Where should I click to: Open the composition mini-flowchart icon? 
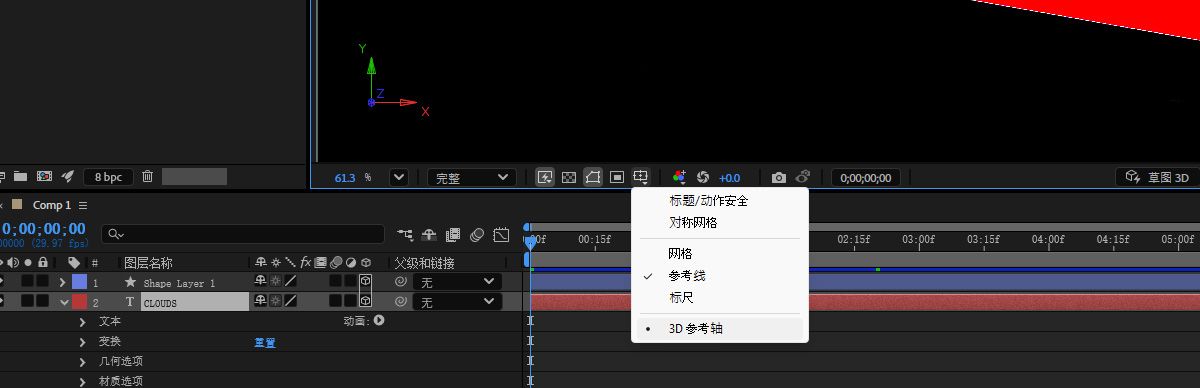pos(405,234)
